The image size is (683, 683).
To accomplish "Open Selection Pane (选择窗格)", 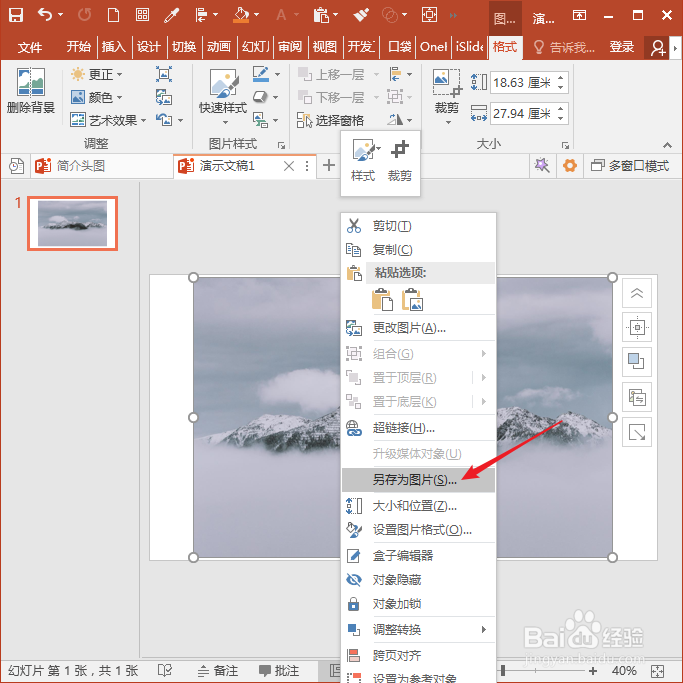I will (331, 120).
